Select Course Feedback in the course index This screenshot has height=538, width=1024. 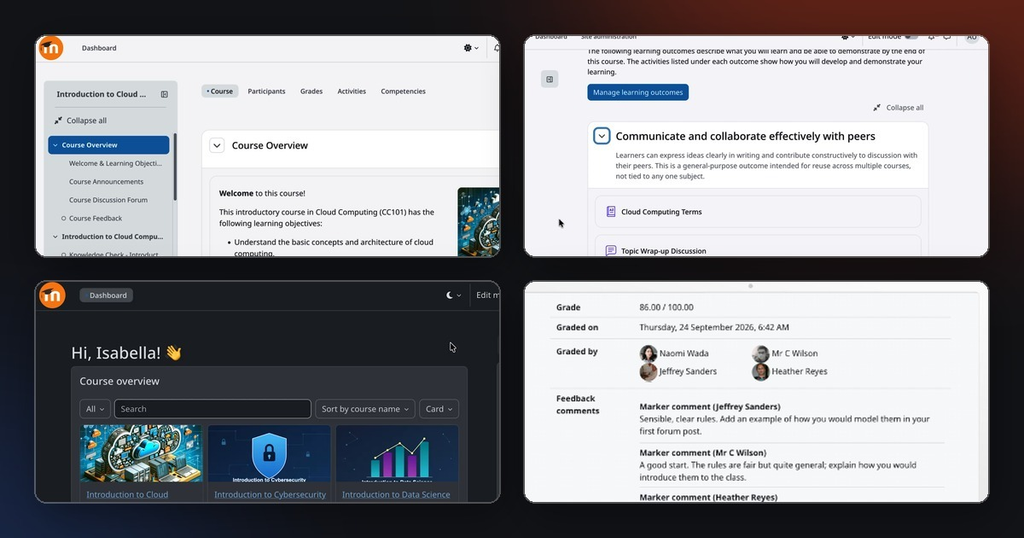click(95, 219)
